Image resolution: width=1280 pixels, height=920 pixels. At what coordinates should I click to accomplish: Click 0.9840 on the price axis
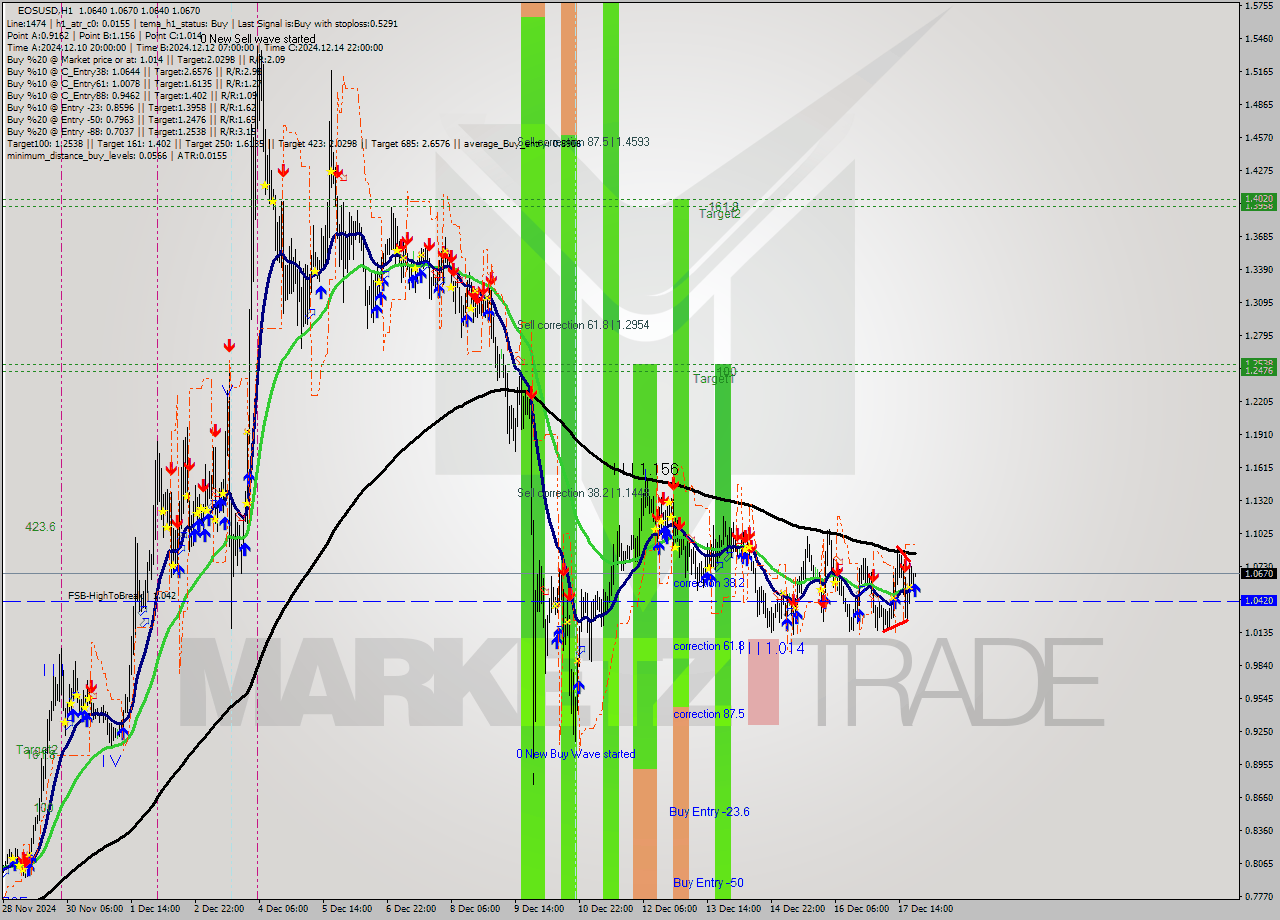point(1257,665)
